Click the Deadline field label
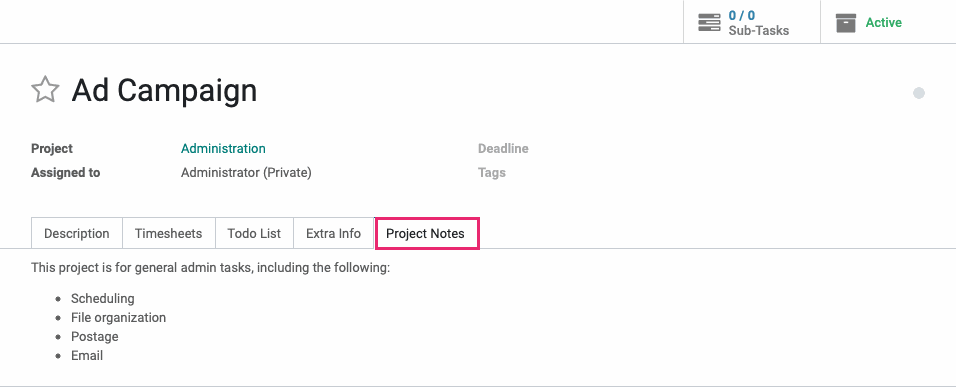 [x=503, y=149]
